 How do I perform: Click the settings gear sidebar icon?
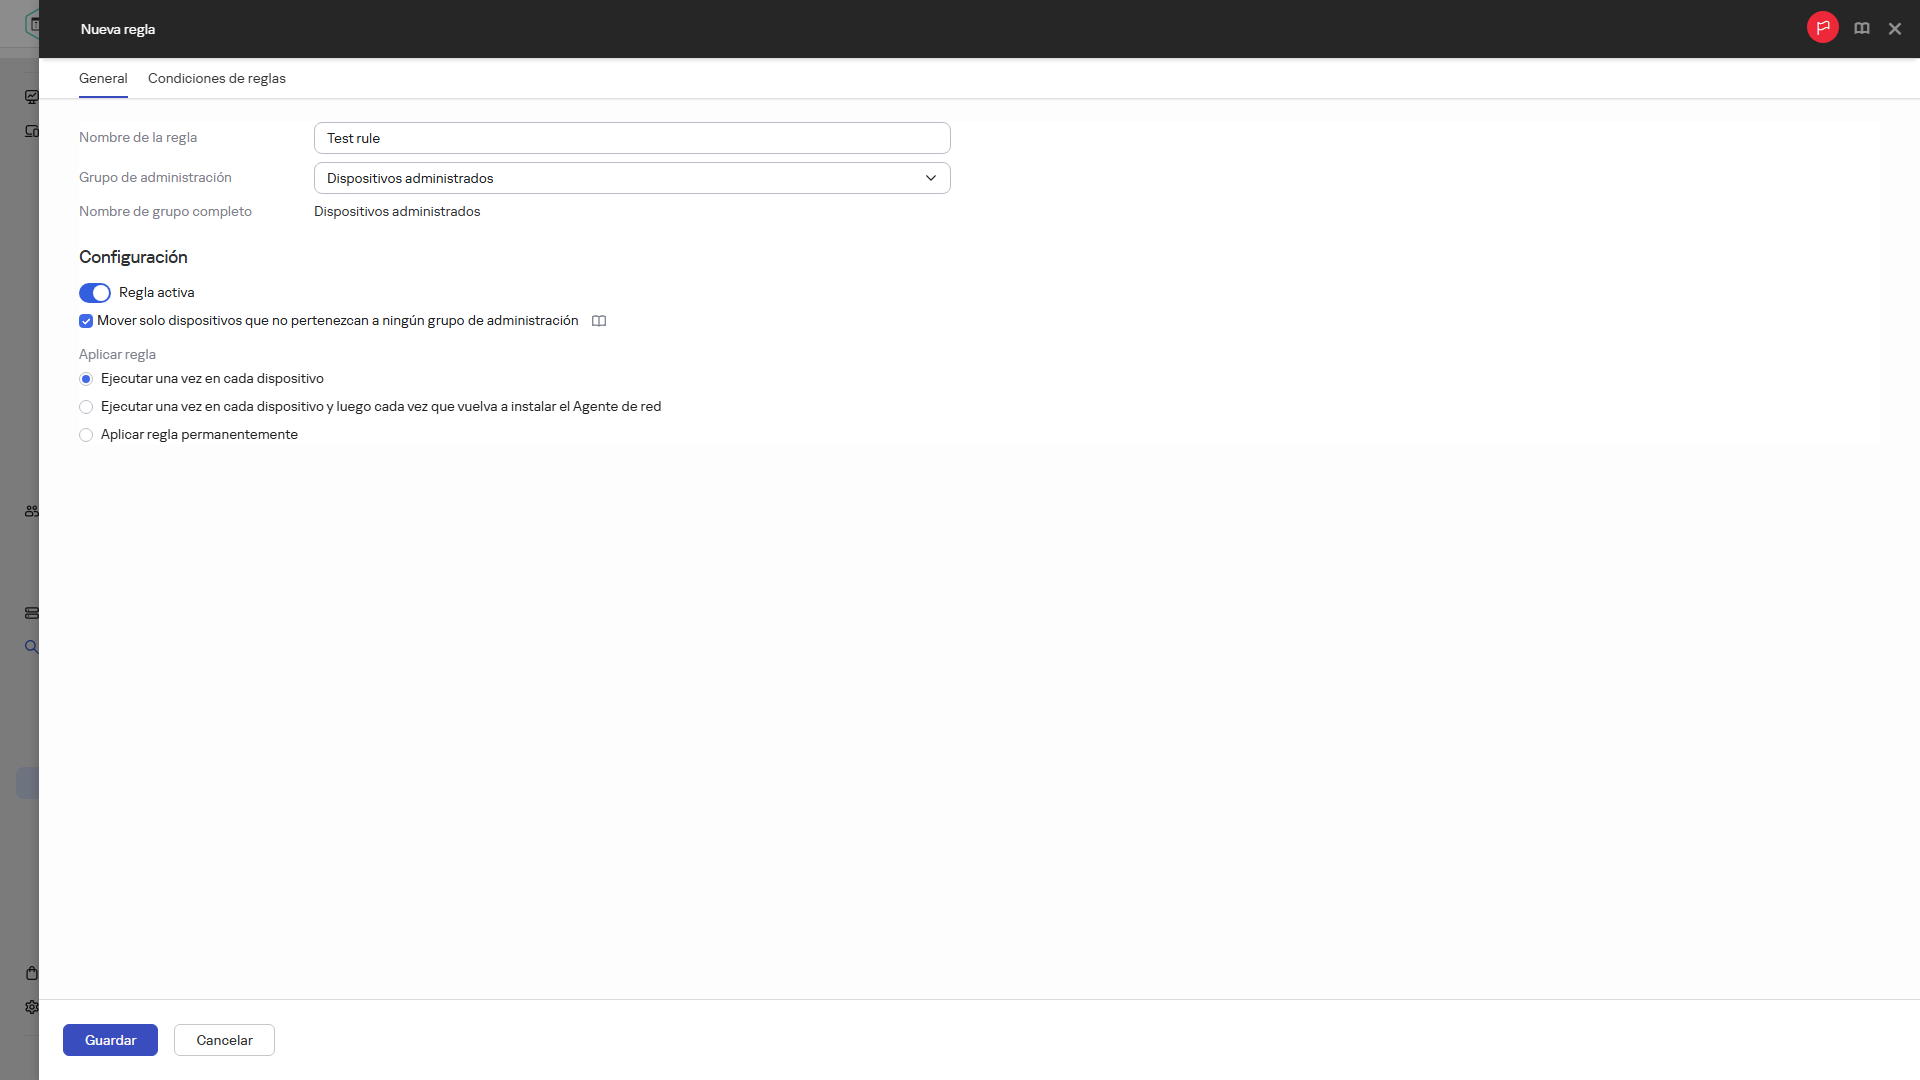click(x=32, y=1007)
